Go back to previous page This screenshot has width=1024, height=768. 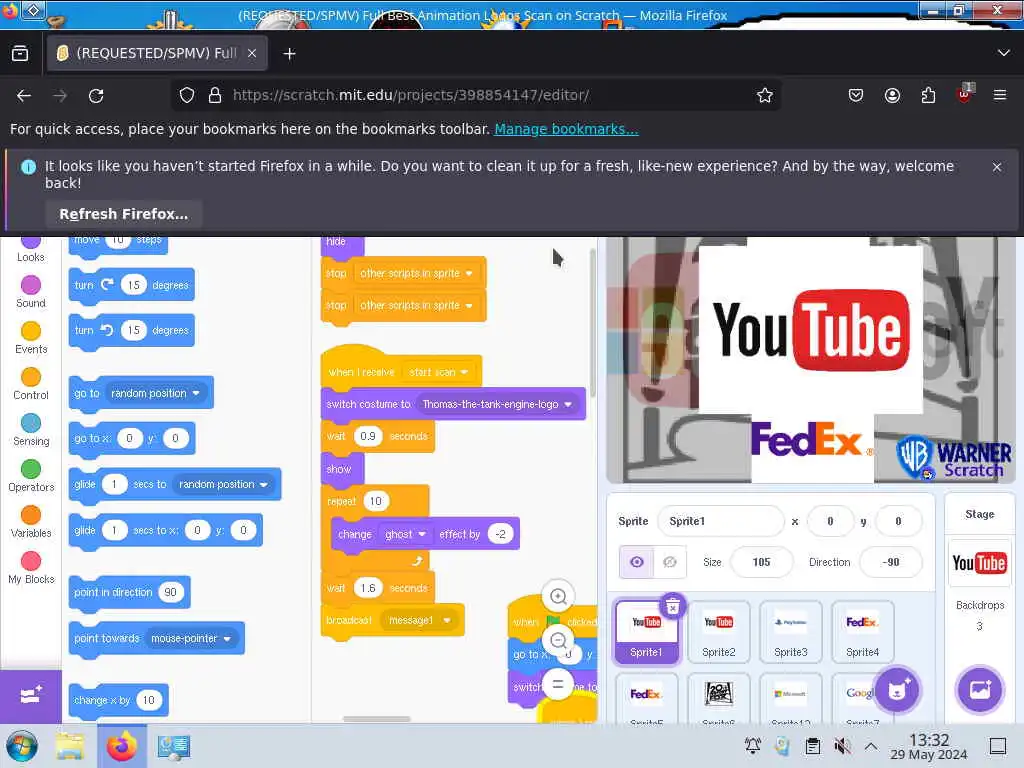tap(24, 96)
